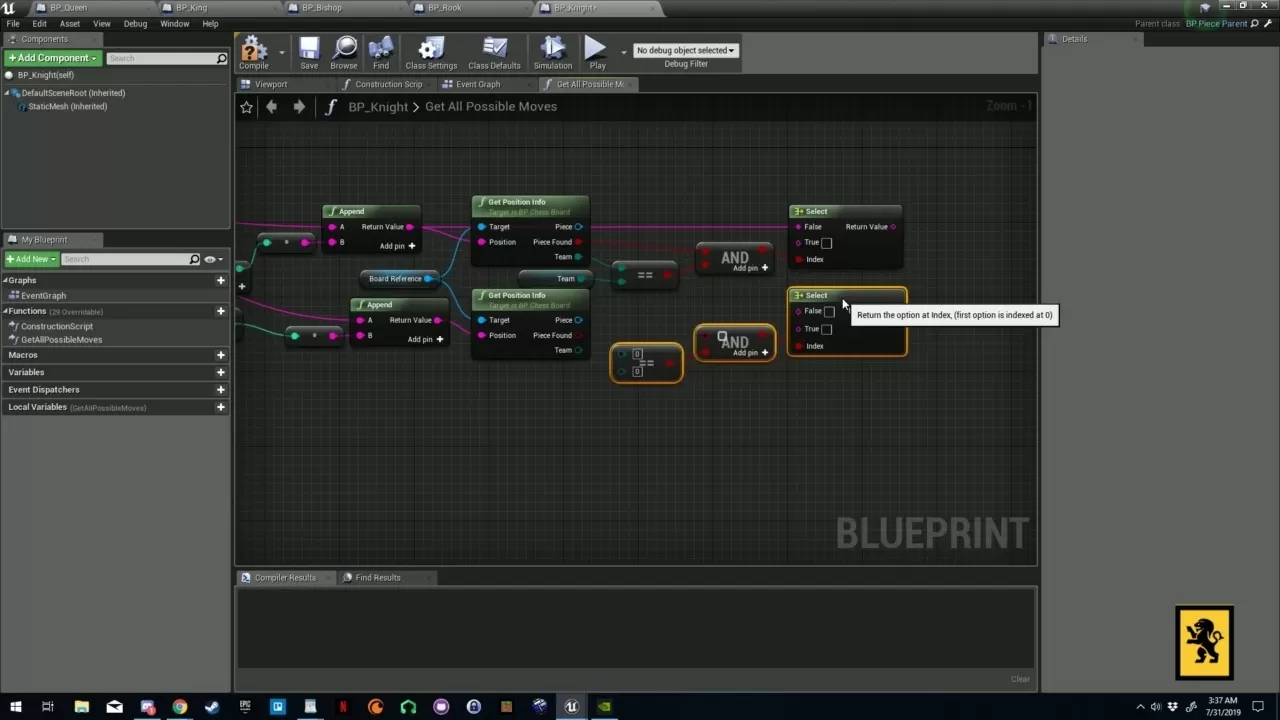Open the No debug object selected dropdown
This screenshot has width=1280, height=720.
point(685,49)
